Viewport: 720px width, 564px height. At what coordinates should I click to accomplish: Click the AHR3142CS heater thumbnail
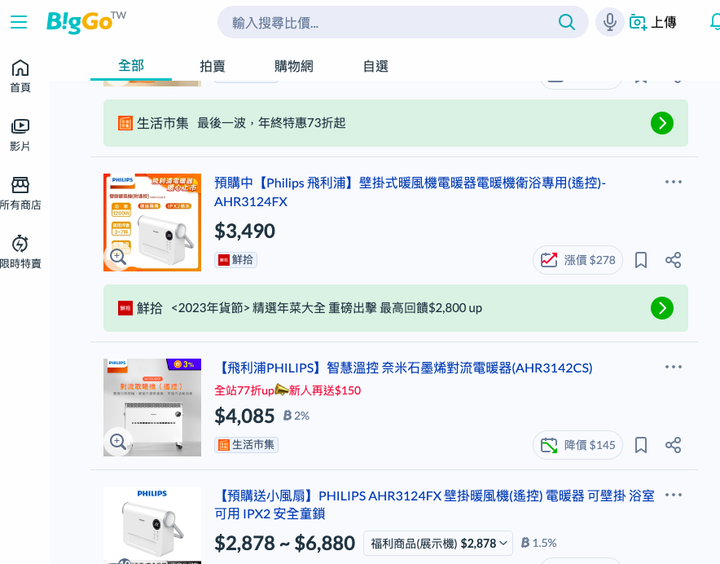pos(152,407)
